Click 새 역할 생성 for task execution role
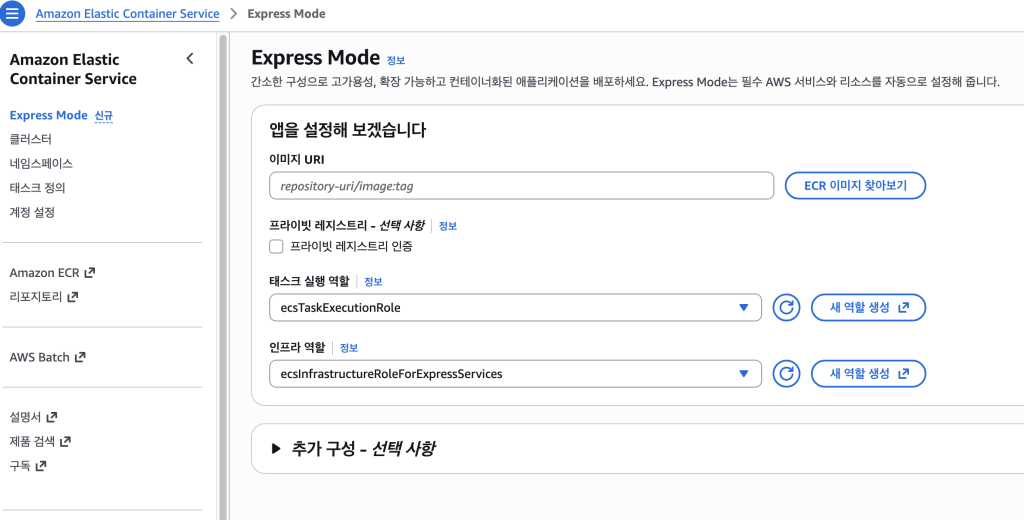1024x520 pixels. (x=868, y=308)
